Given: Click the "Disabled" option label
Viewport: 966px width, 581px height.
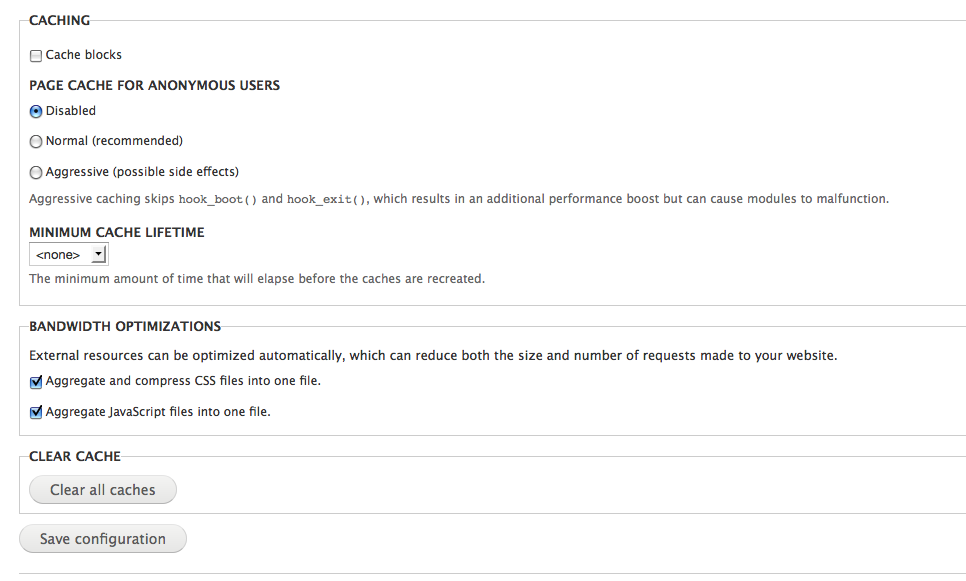Looking at the screenshot, I should [x=71, y=111].
